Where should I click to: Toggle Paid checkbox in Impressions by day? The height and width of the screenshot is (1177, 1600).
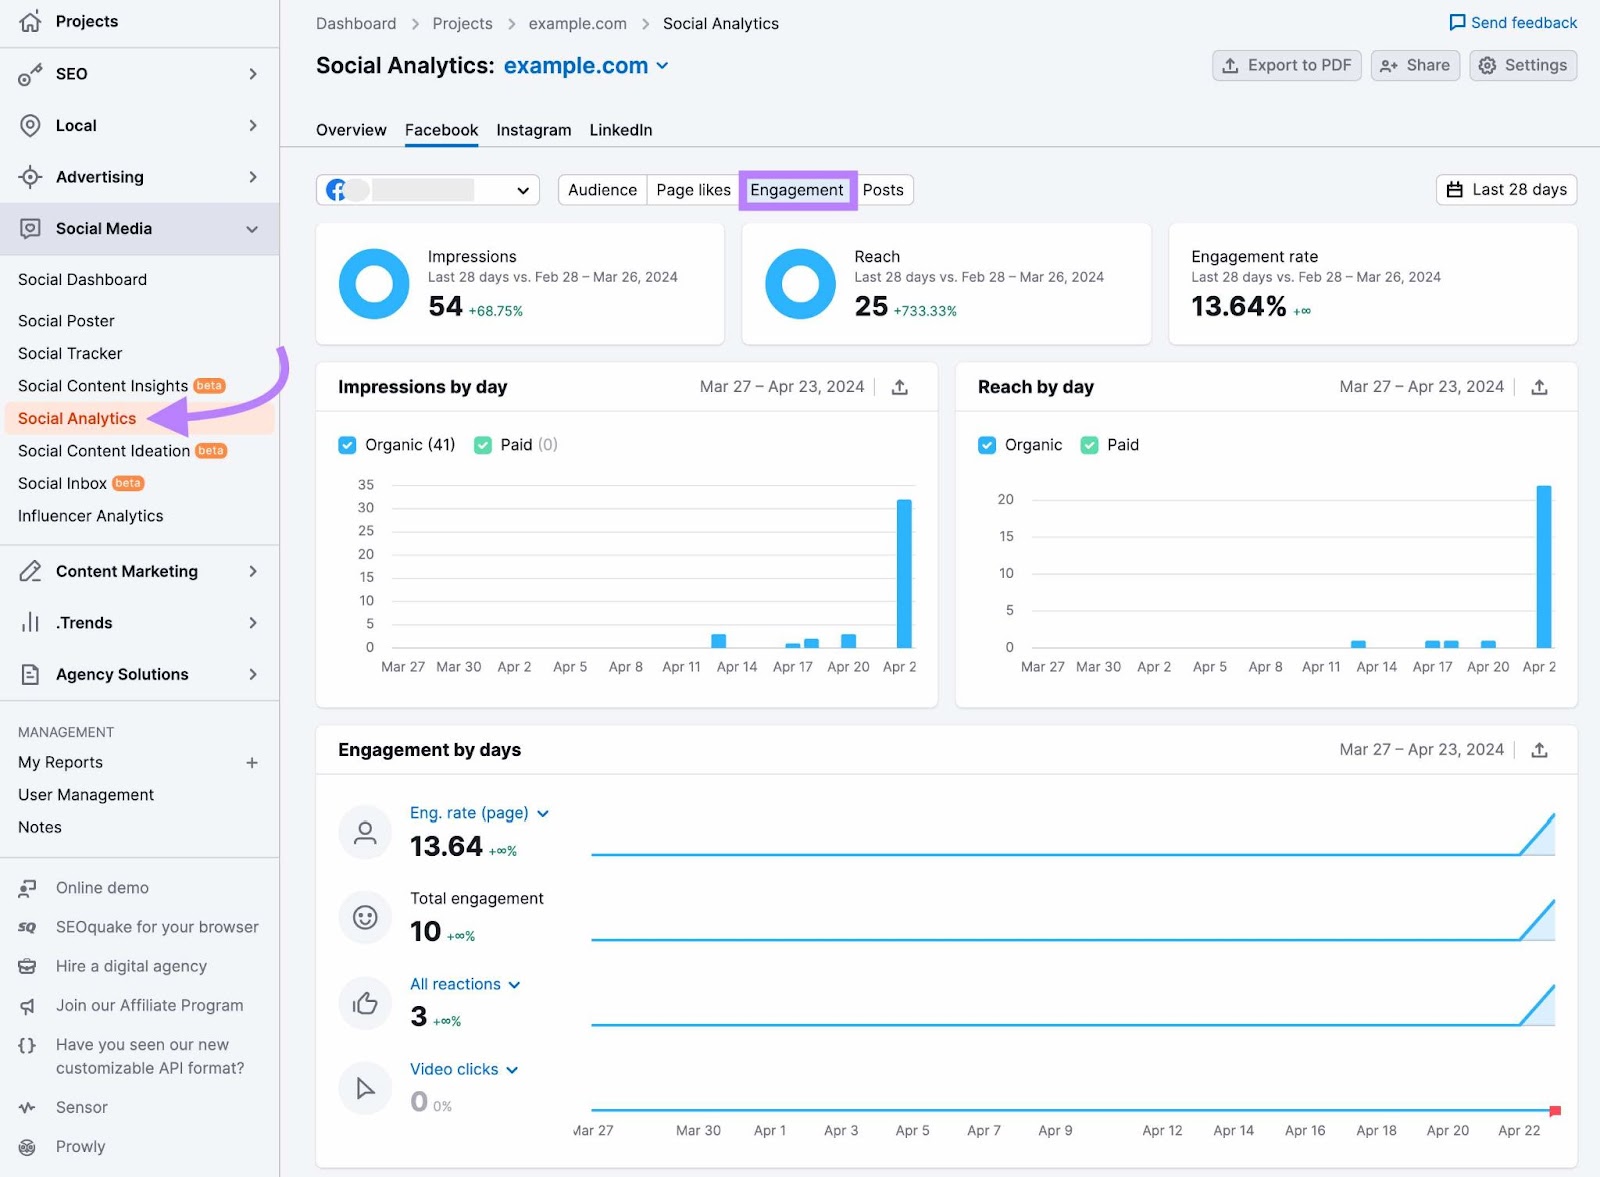[483, 445]
